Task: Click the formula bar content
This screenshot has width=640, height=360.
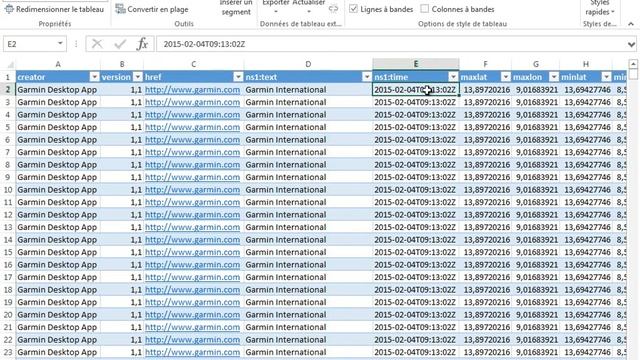Action: pos(392,44)
